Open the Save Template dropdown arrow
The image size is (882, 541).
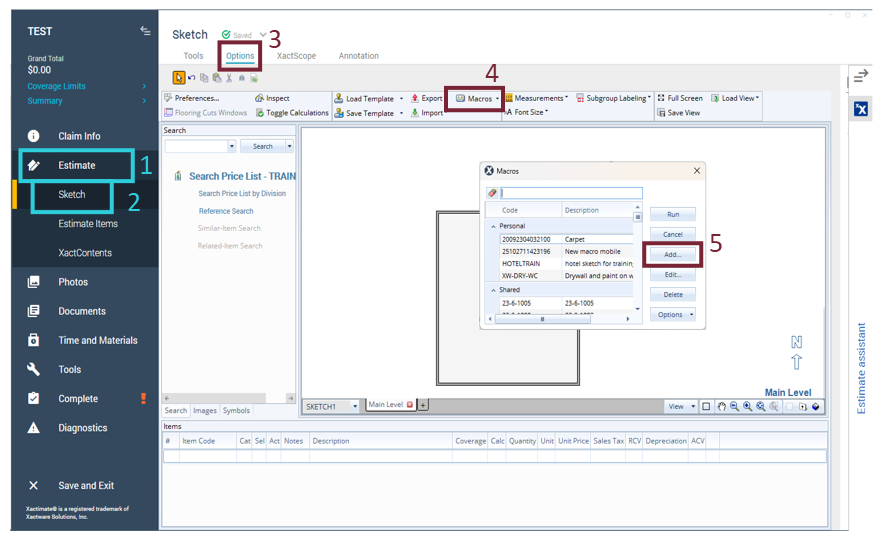pos(401,113)
